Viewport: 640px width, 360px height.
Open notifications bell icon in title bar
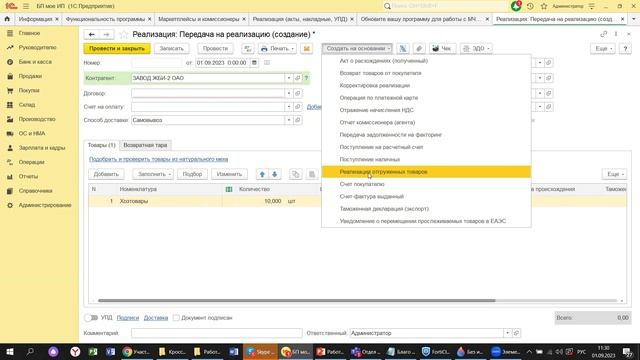point(516,6)
